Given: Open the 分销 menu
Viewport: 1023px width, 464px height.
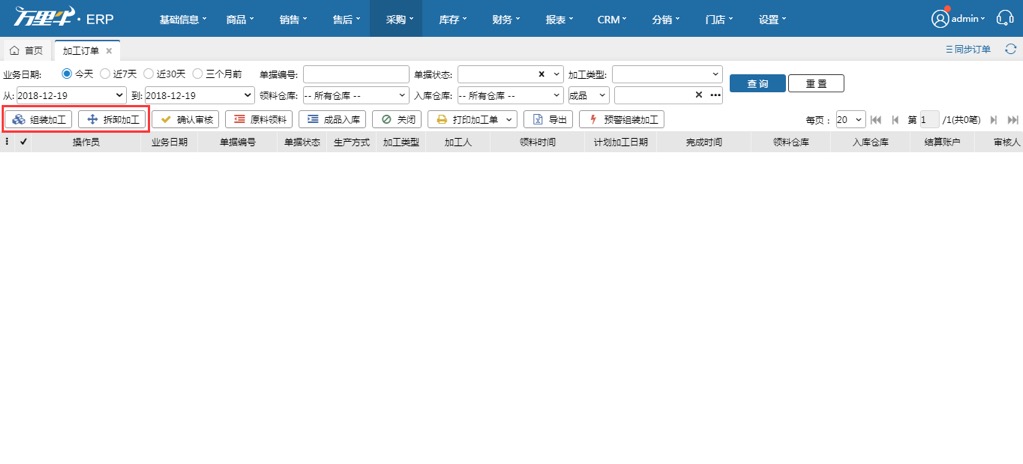Looking at the screenshot, I should click(x=665, y=19).
